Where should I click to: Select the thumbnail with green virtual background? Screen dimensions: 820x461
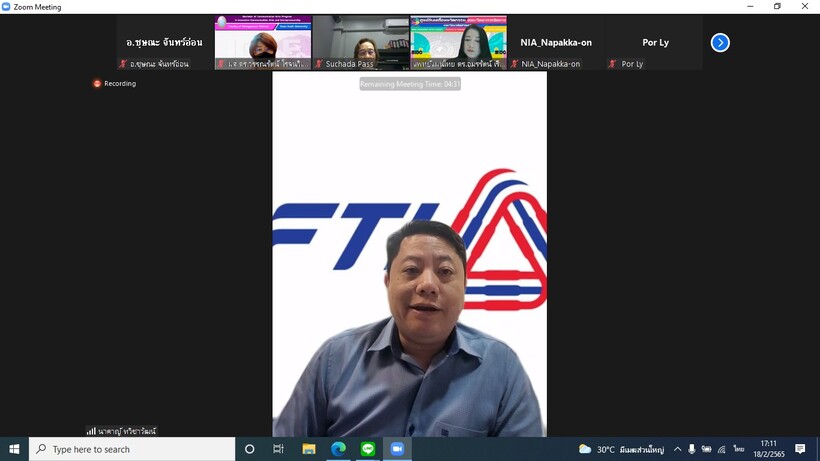click(459, 42)
